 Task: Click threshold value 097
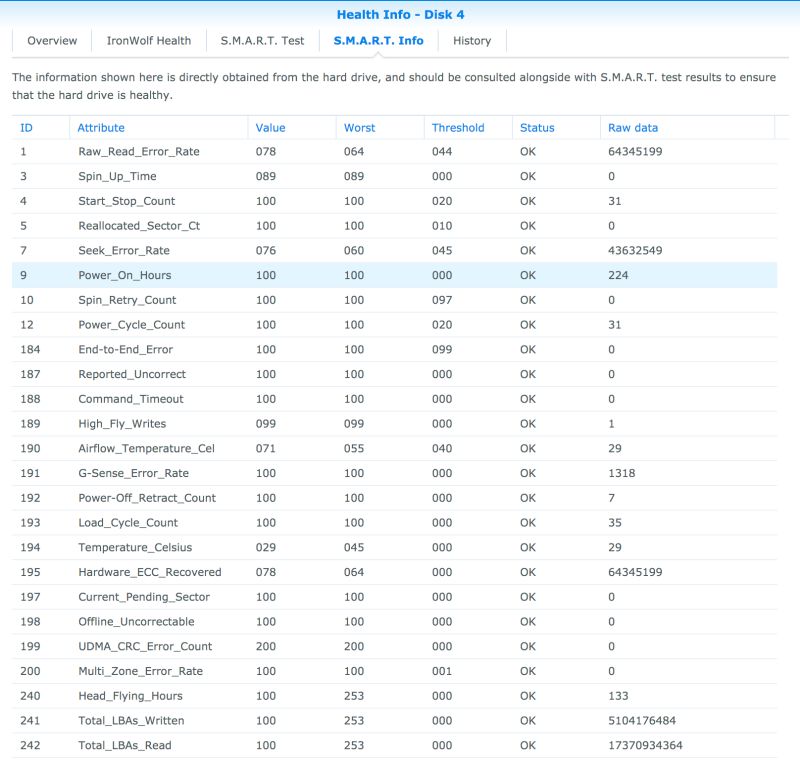(x=442, y=300)
